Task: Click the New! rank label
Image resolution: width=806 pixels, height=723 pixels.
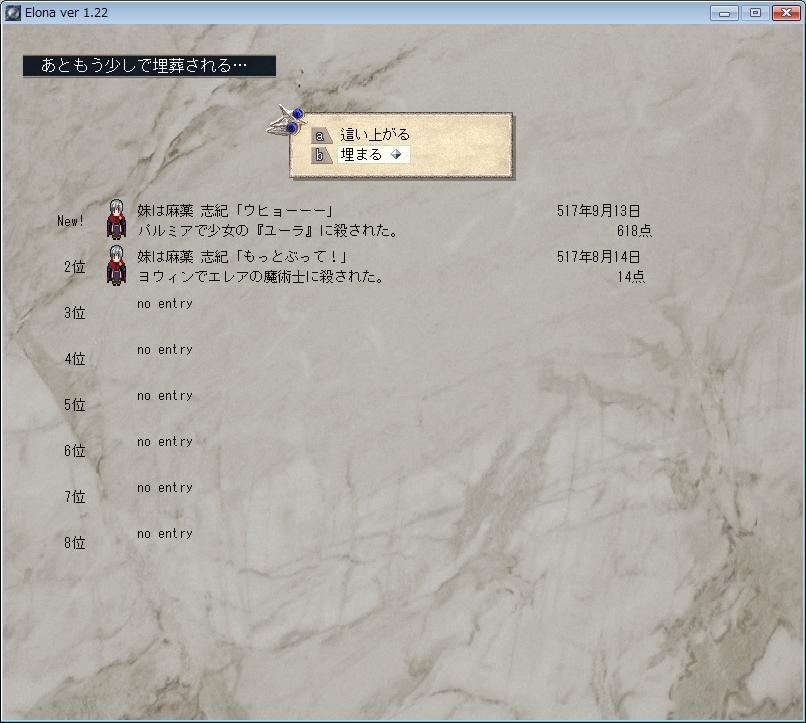Action: click(x=70, y=221)
